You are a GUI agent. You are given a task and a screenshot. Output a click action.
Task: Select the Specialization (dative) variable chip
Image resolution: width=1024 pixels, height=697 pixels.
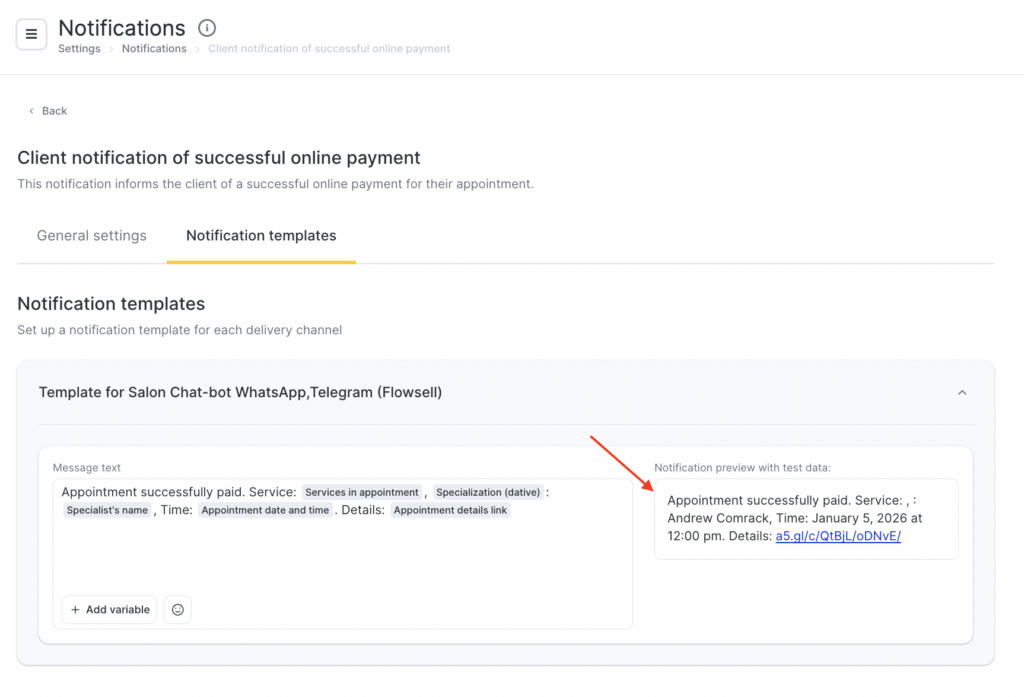point(488,492)
